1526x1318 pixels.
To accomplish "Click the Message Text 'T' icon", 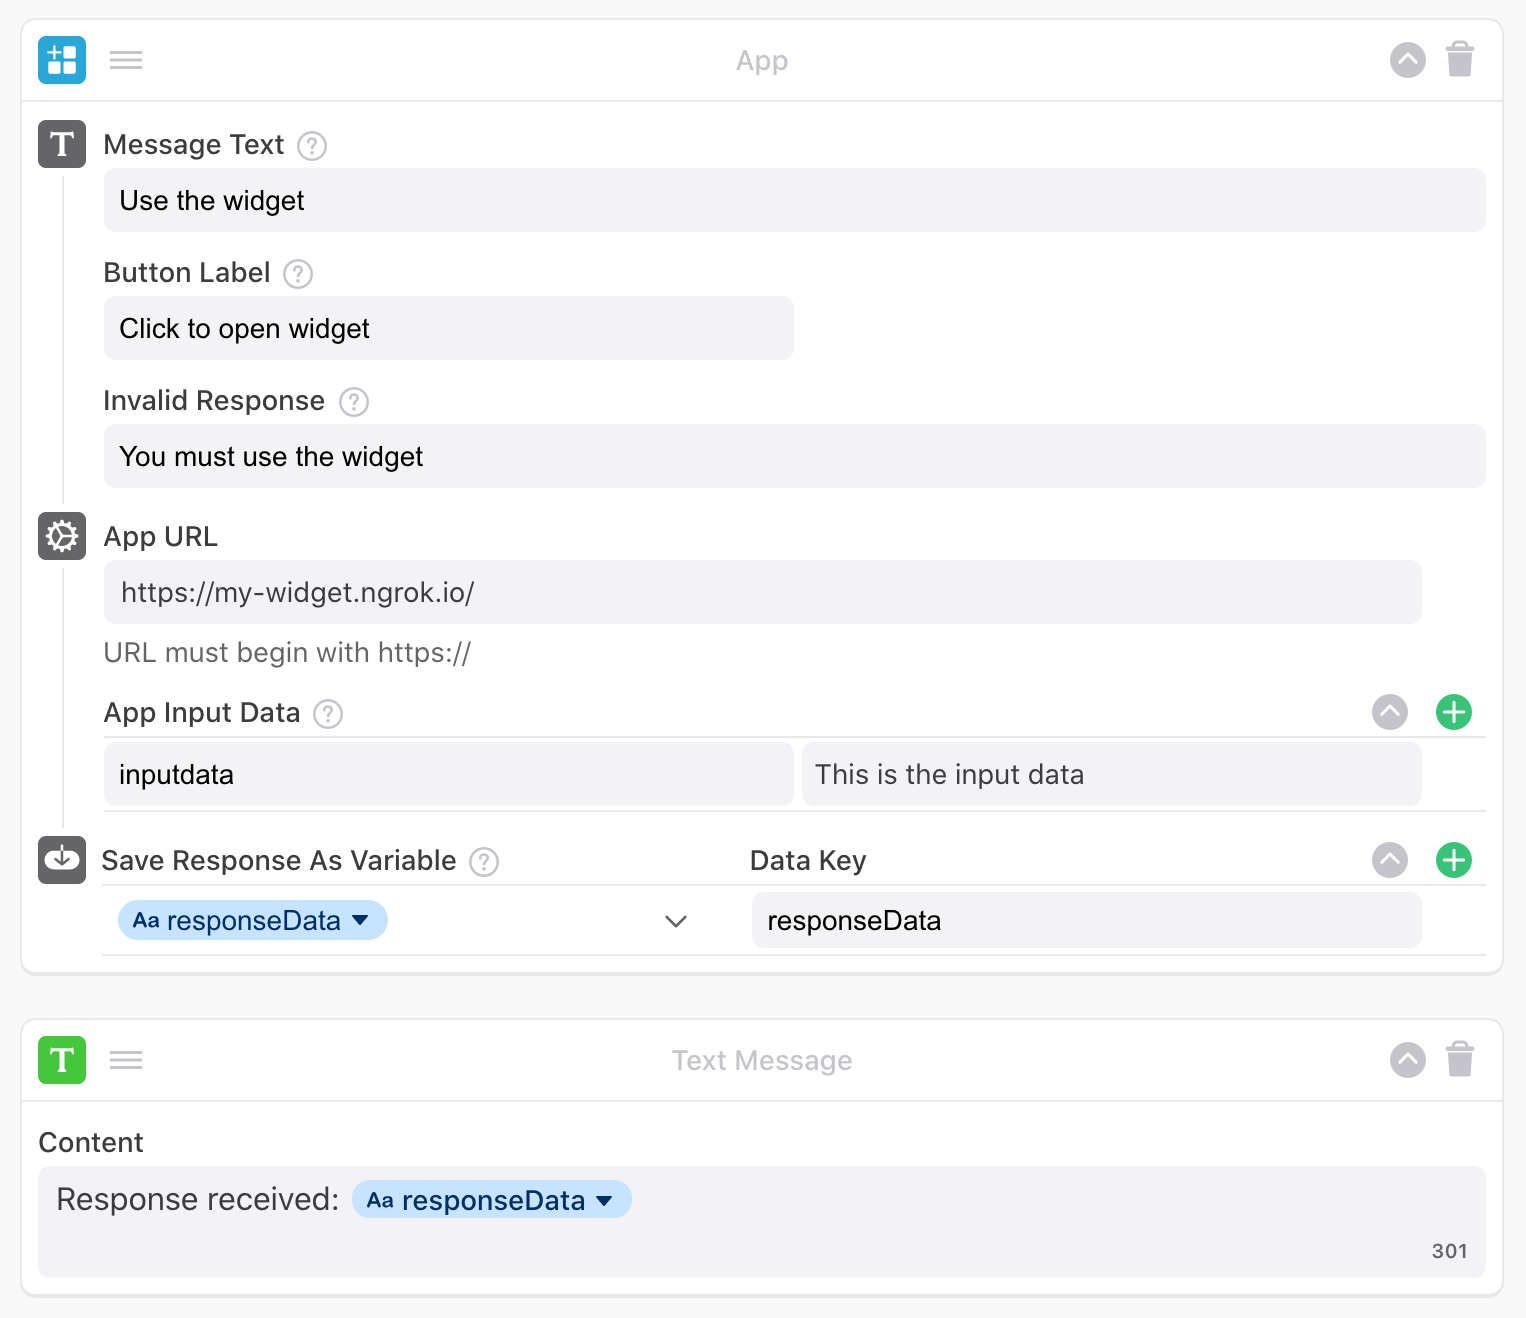I will 61,145.
